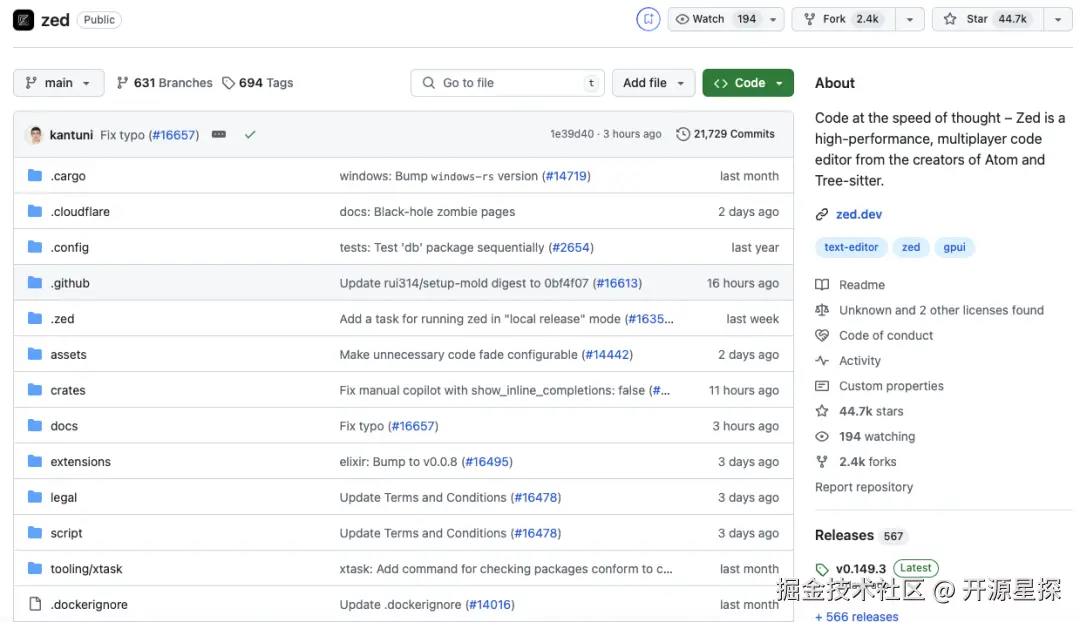This screenshot has width=1080, height=622.
Task: Select the text-editor topic tag
Action: (x=851, y=247)
